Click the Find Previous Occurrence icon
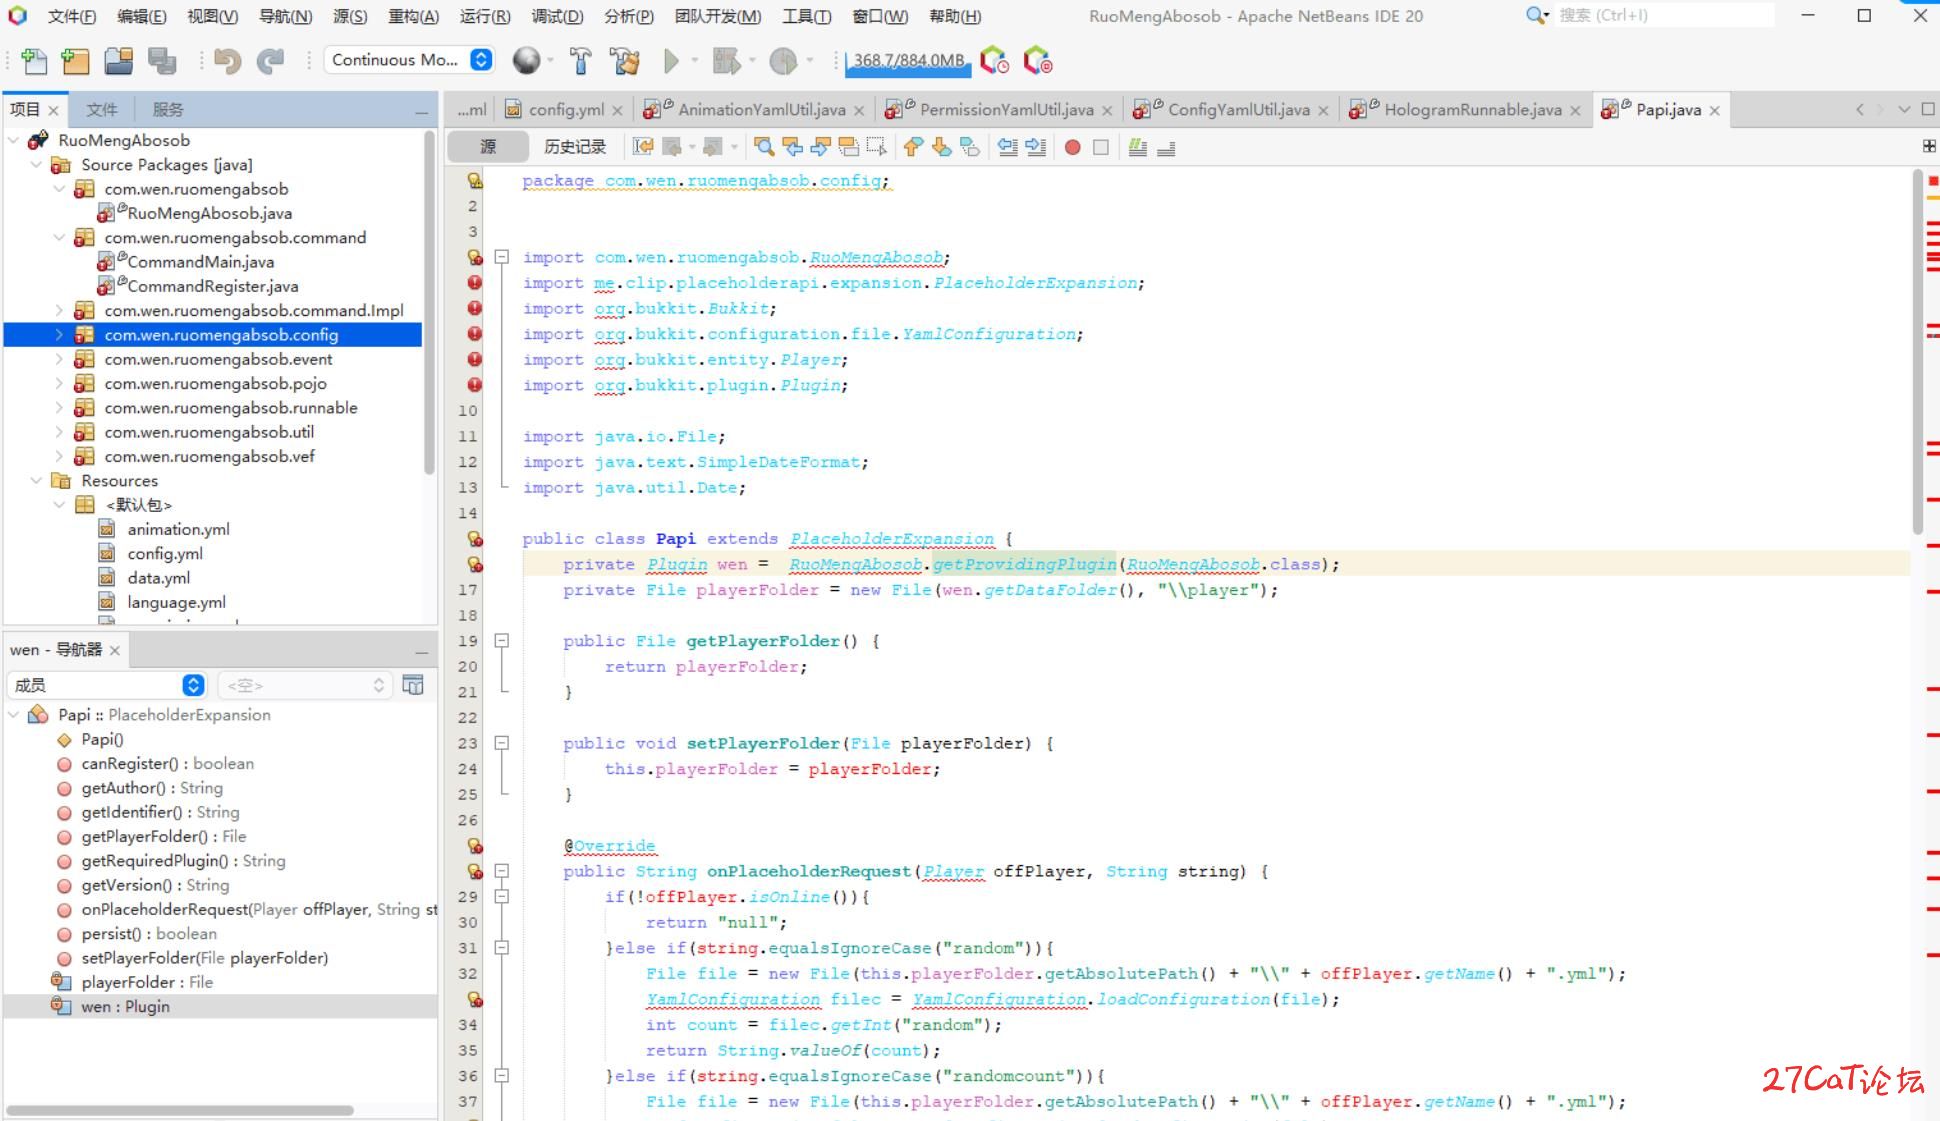Viewport: 1940px width, 1121px height. [x=793, y=147]
